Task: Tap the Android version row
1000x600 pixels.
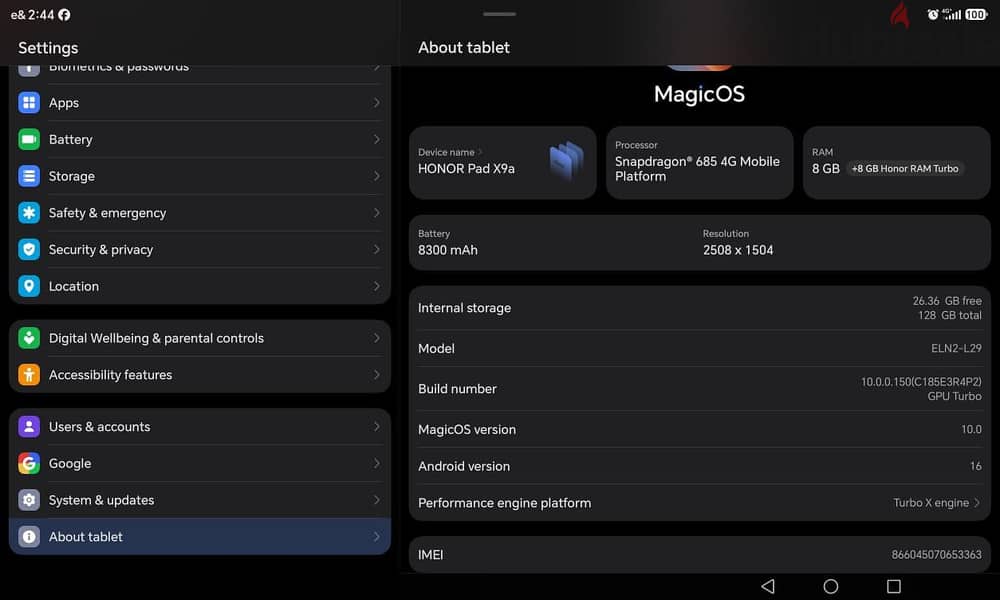Action: point(700,466)
